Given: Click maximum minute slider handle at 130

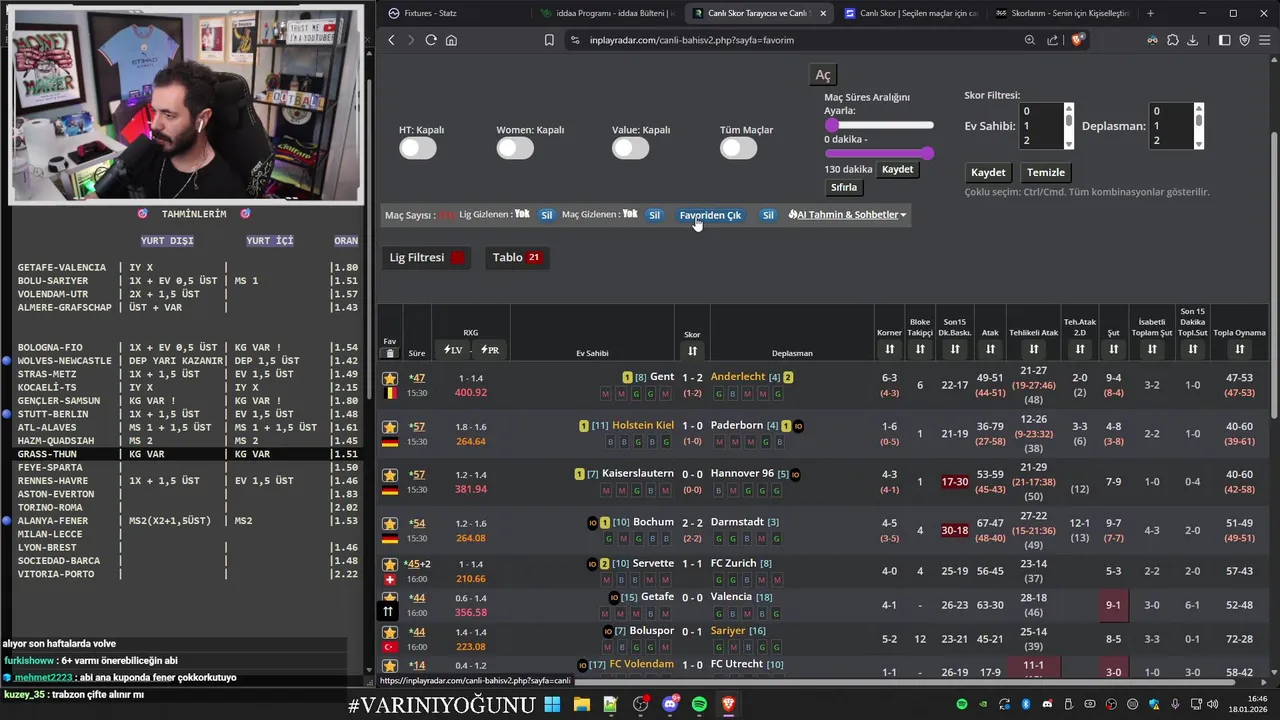Looking at the screenshot, I should 928,153.
